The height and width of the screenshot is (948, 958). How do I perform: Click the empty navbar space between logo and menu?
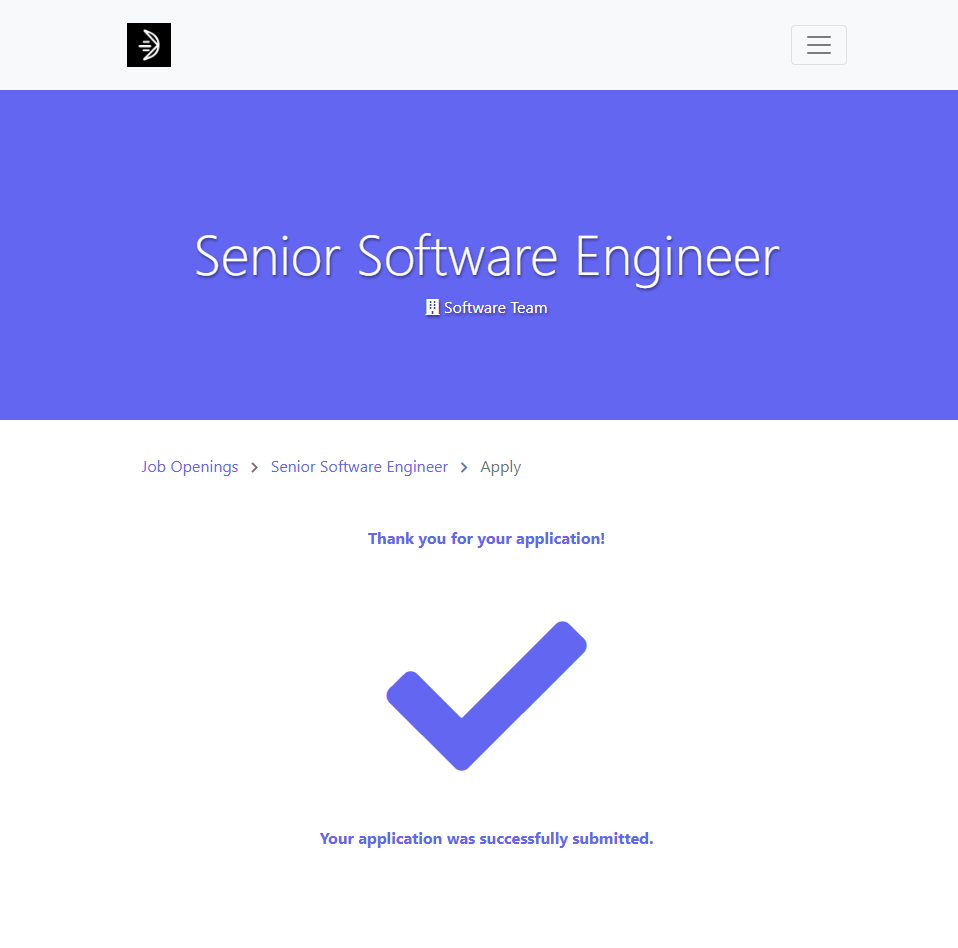pyautogui.click(x=480, y=45)
